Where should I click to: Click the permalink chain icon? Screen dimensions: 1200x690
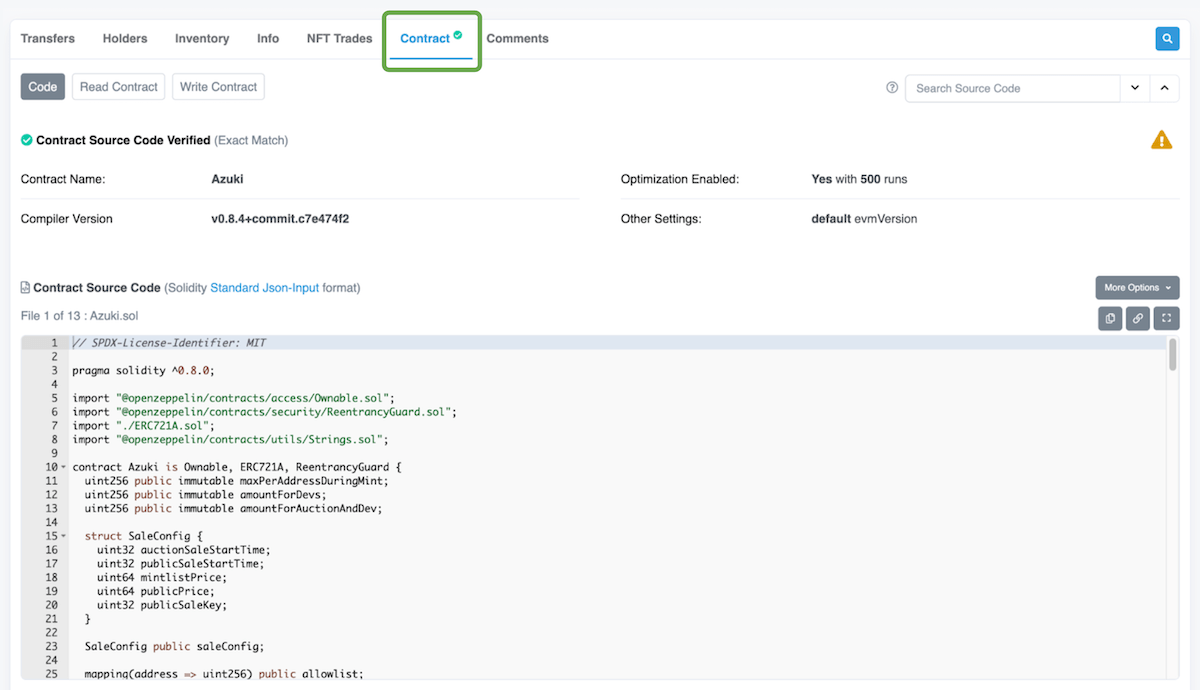pyautogui.click(x=1138, y=318)
